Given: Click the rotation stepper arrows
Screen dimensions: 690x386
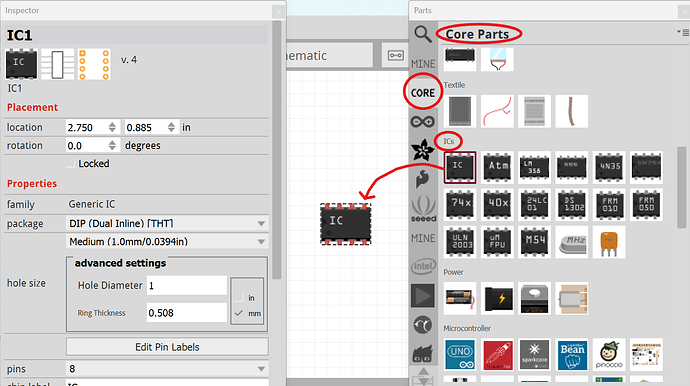Looking at the screenshot, I should 112,146.
